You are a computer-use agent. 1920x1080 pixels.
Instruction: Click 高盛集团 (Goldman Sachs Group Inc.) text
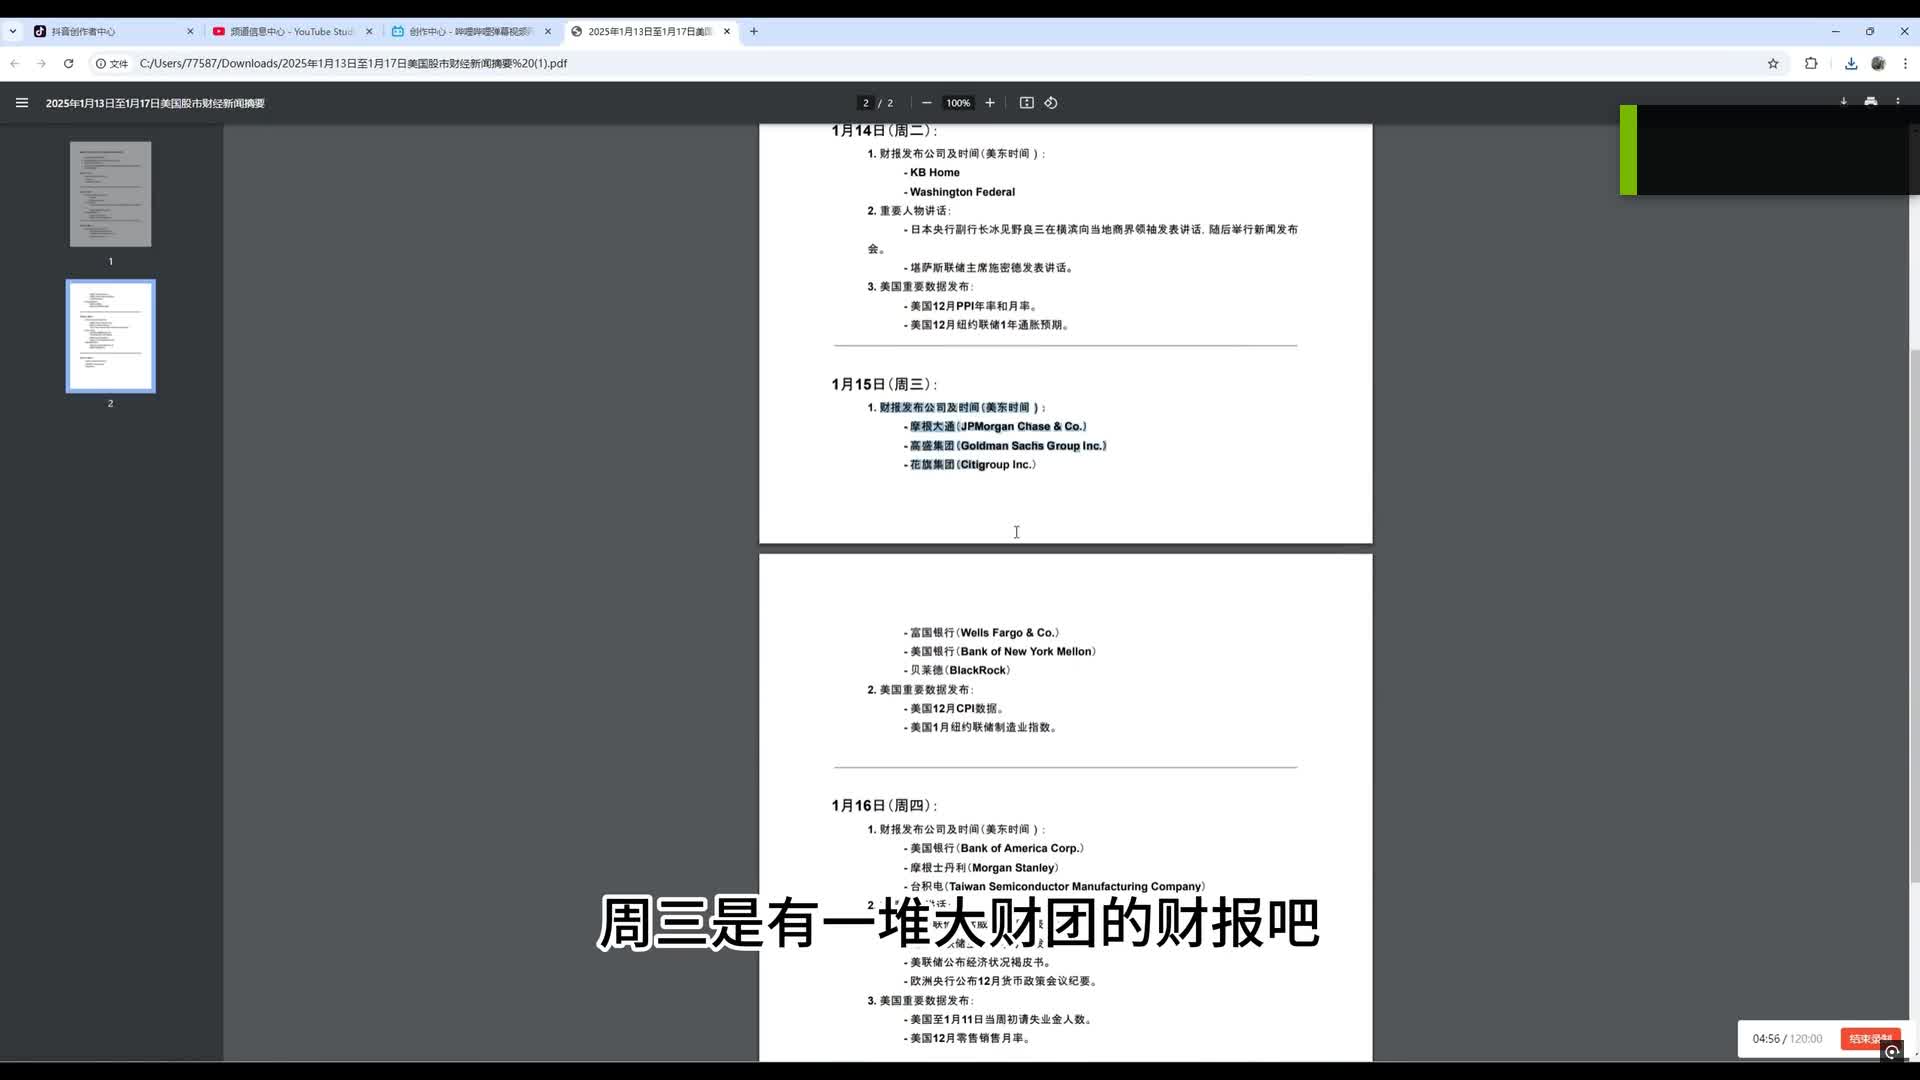(1006, 446)
